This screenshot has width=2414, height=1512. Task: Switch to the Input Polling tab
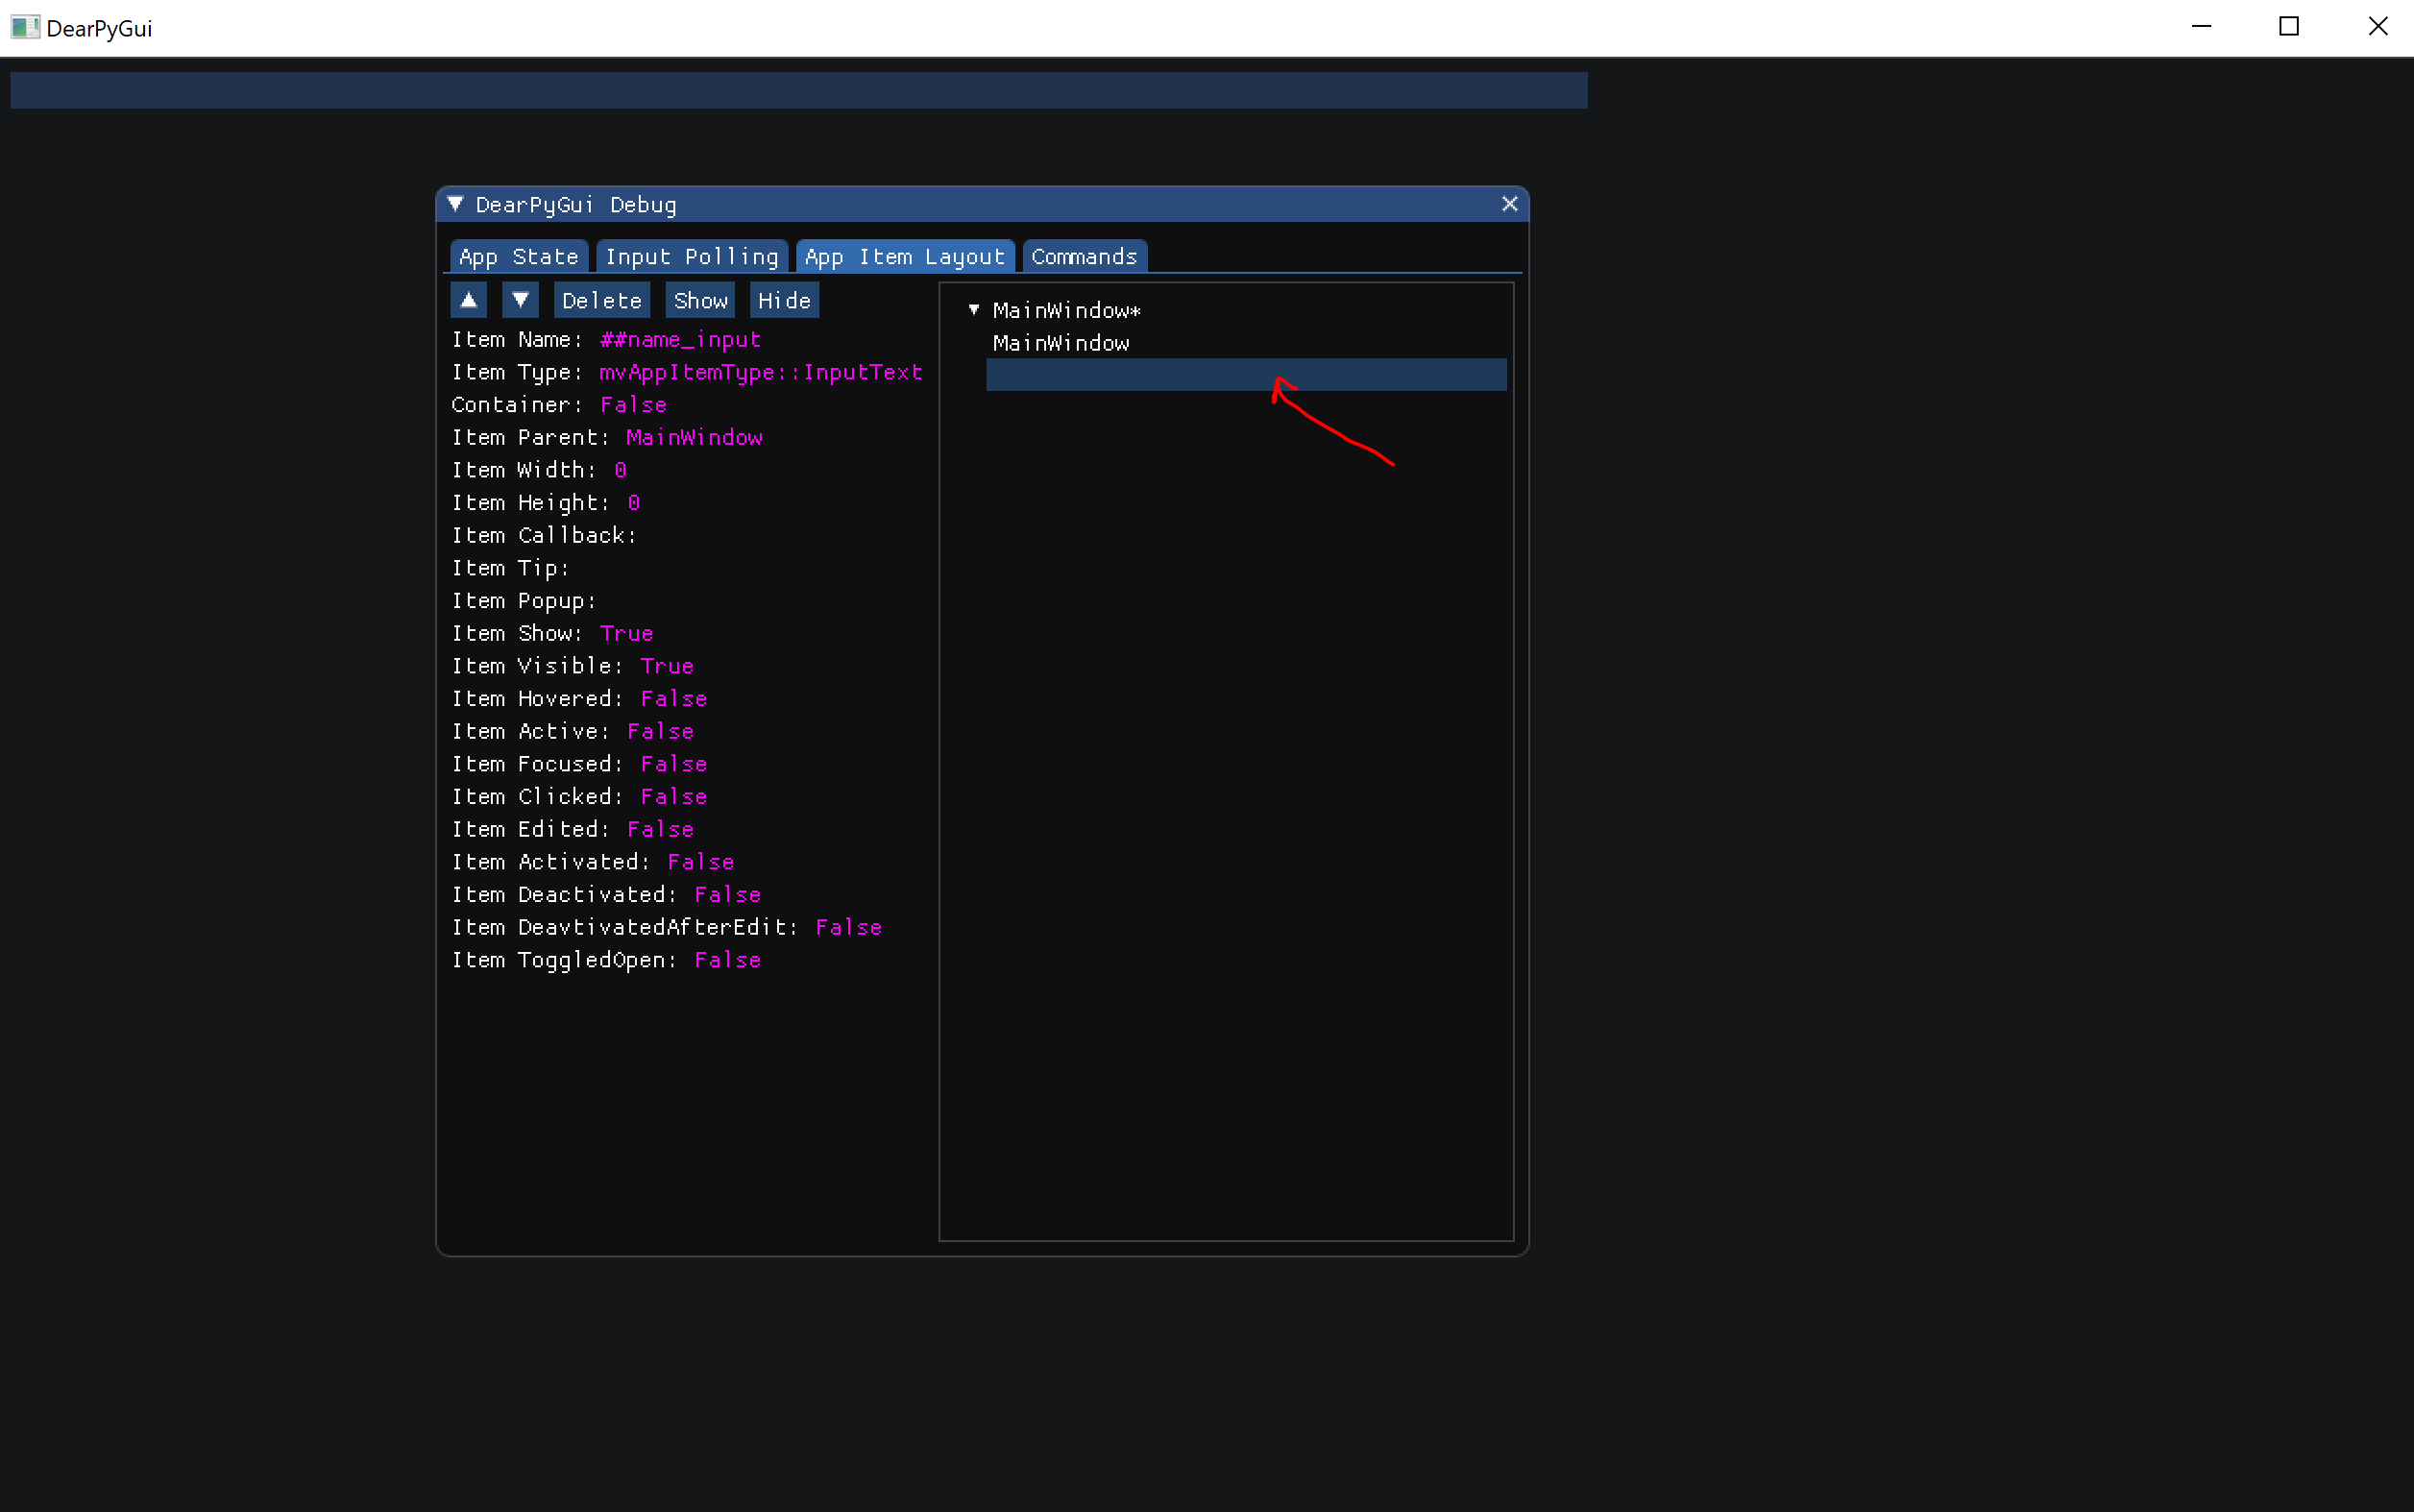point(691,256)
